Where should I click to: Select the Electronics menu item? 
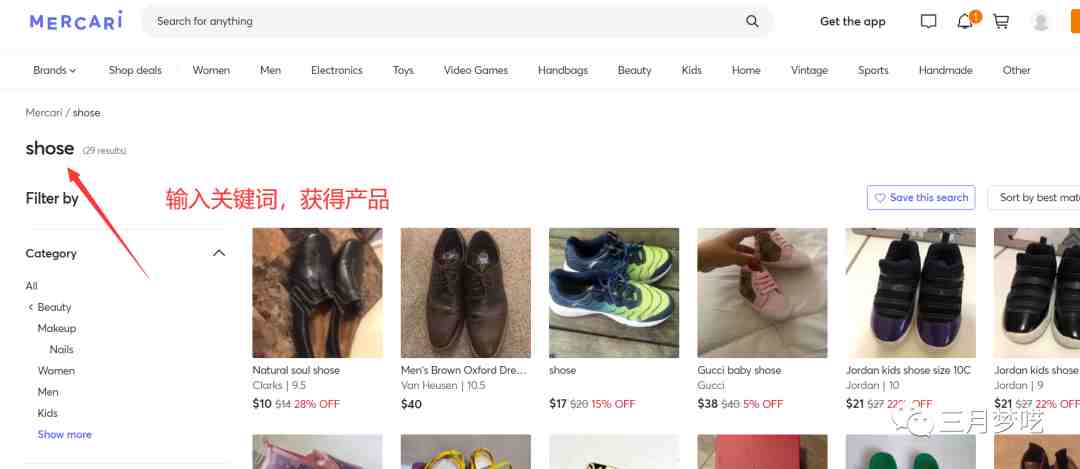tap(337, 70)
